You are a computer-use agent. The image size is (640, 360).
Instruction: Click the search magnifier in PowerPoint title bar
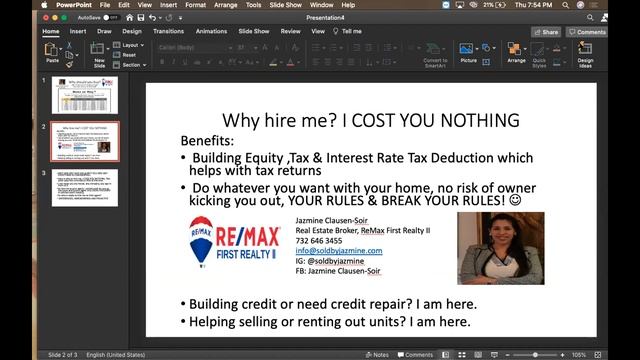pyautogui.click(x=590, y=18)
